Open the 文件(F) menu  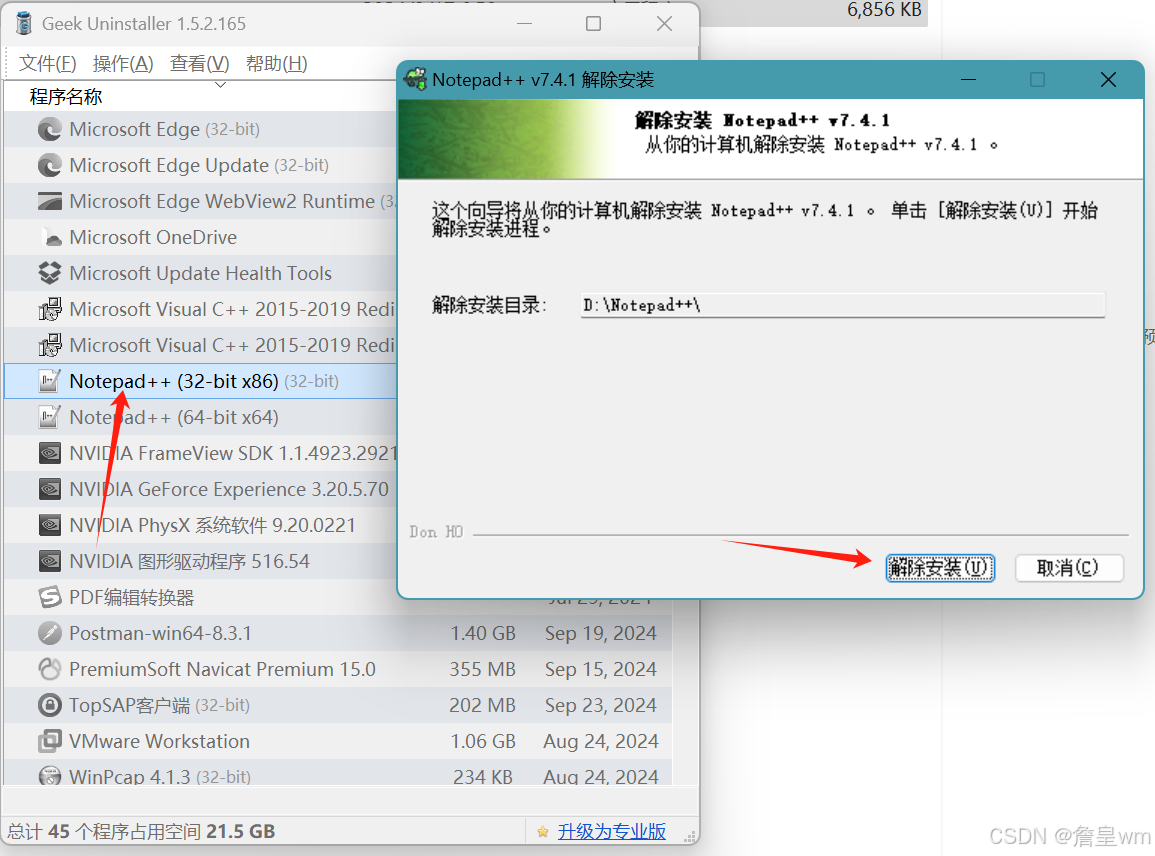pos(47,64)
